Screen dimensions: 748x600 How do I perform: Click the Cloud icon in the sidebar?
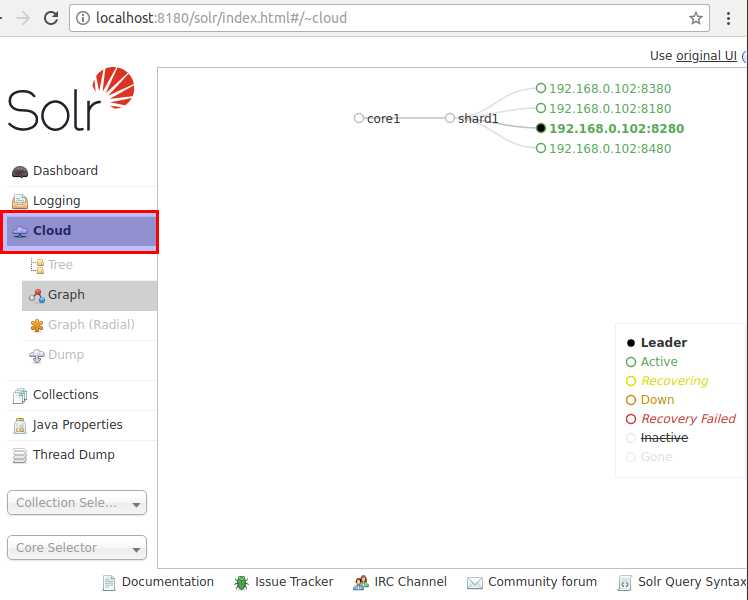pos(20,231)
